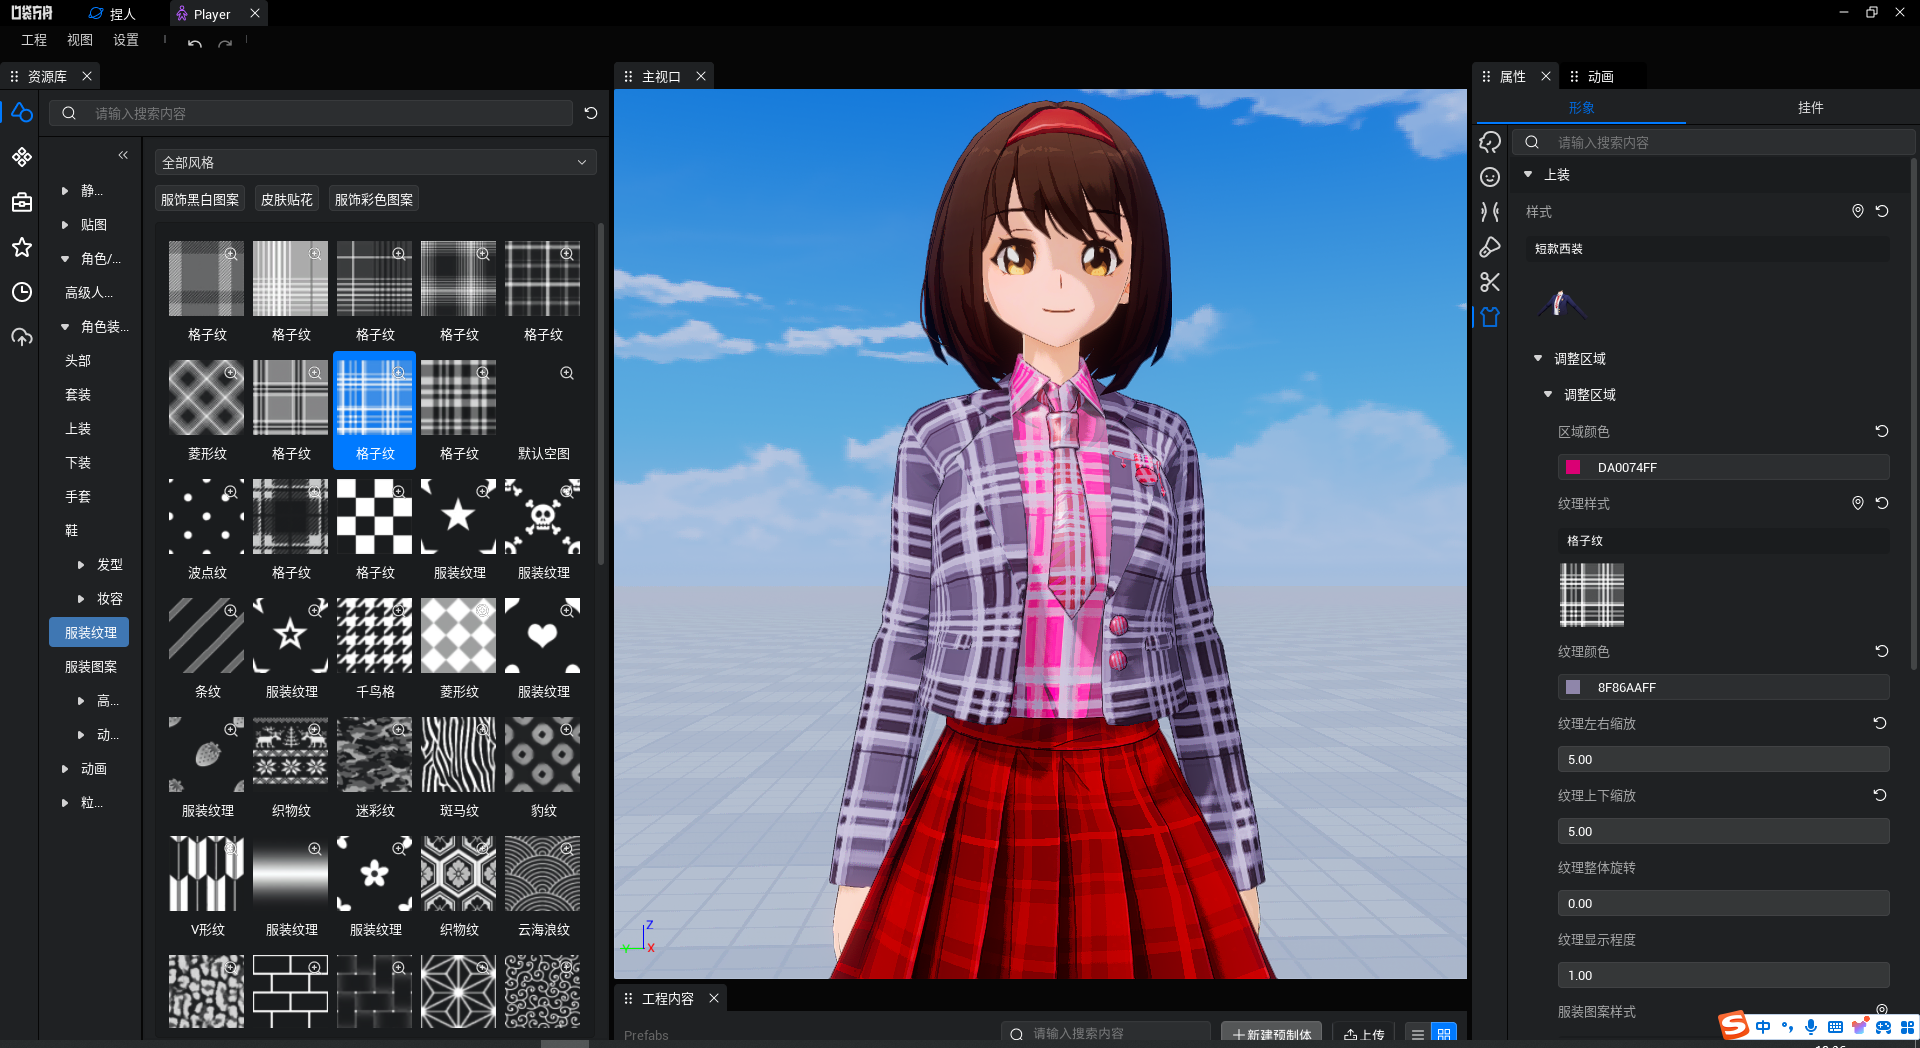Expand the 发型 tree node
The image size is (1920, 1048).
pyautogui.click(x=81, y=565)
